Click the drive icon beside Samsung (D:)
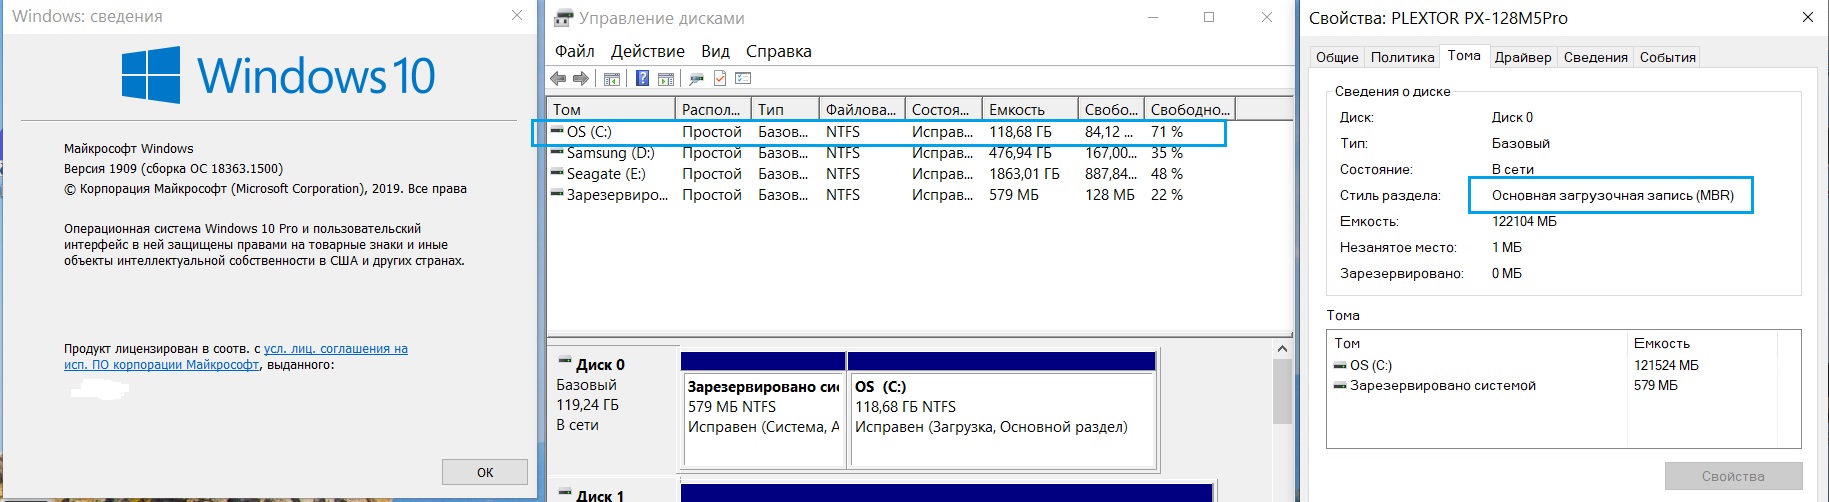 [557, 152]
